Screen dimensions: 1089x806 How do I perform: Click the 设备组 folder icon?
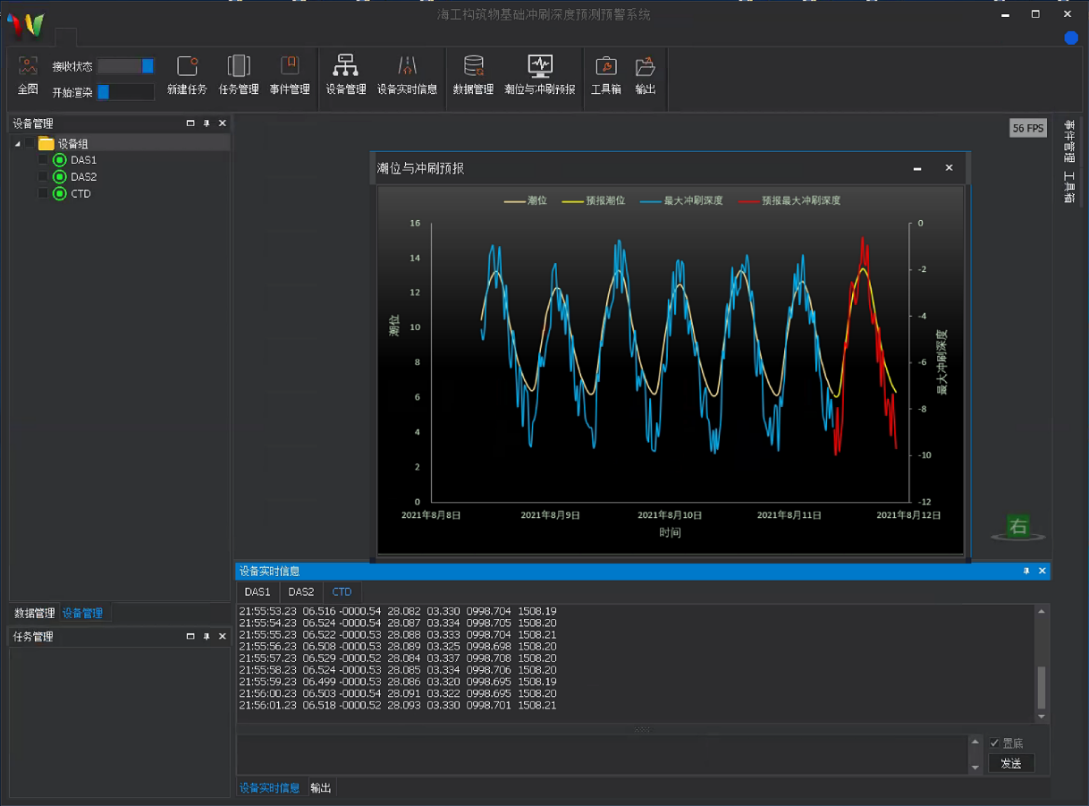click(47, 144)
